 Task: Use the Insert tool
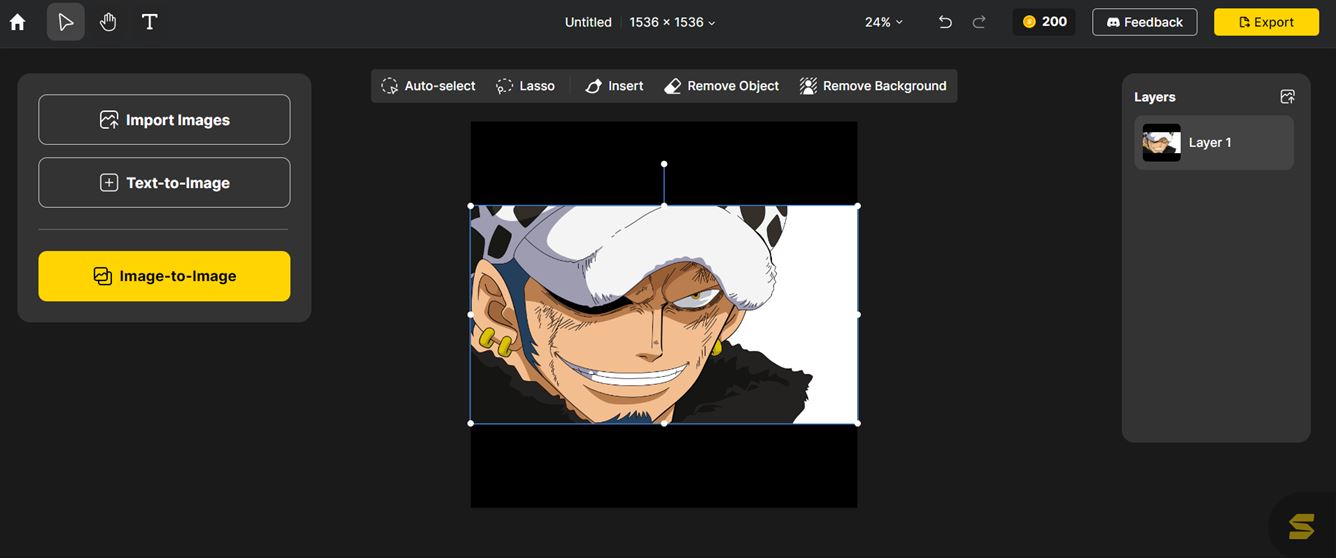click(614, 86)
